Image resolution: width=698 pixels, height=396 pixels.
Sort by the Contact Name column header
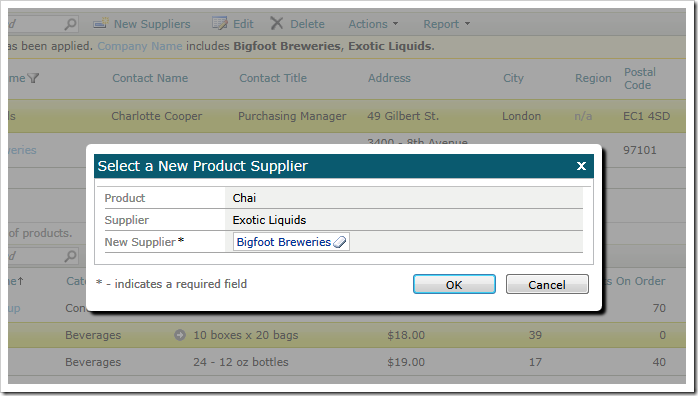[150, 78]
